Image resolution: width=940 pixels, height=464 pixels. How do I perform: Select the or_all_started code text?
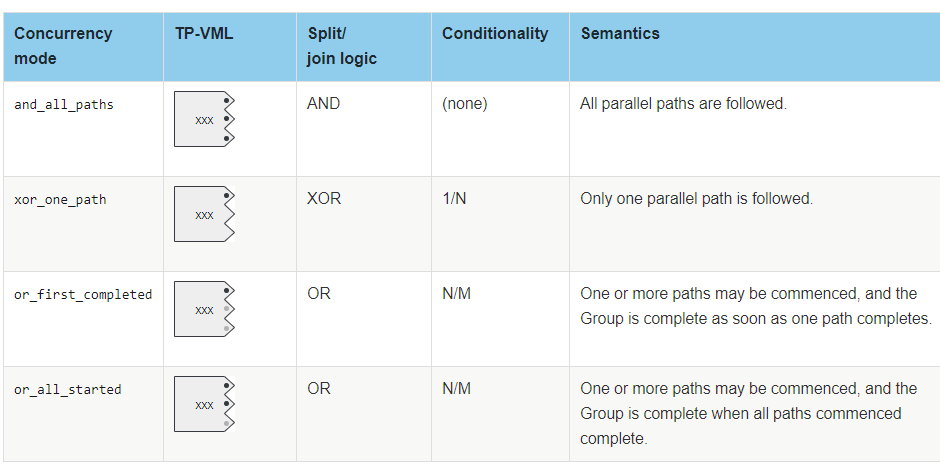(68, 390)
